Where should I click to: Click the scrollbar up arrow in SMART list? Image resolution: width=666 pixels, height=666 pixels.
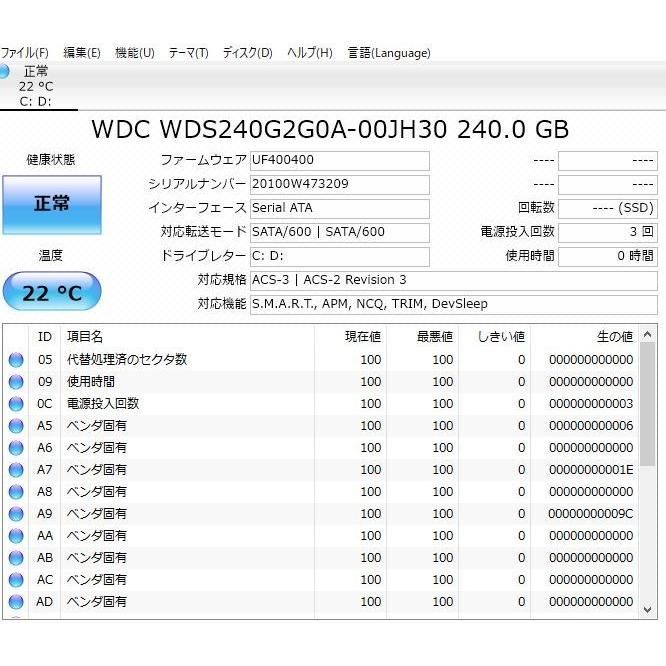[647, 334]
